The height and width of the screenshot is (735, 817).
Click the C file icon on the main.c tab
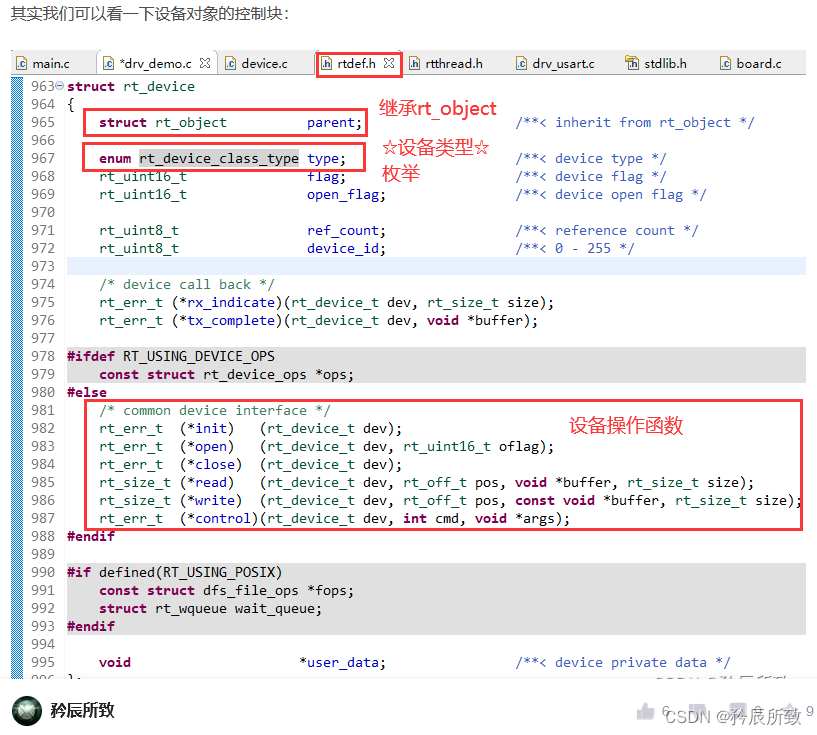pyautogui.click(x=22, y=61)
